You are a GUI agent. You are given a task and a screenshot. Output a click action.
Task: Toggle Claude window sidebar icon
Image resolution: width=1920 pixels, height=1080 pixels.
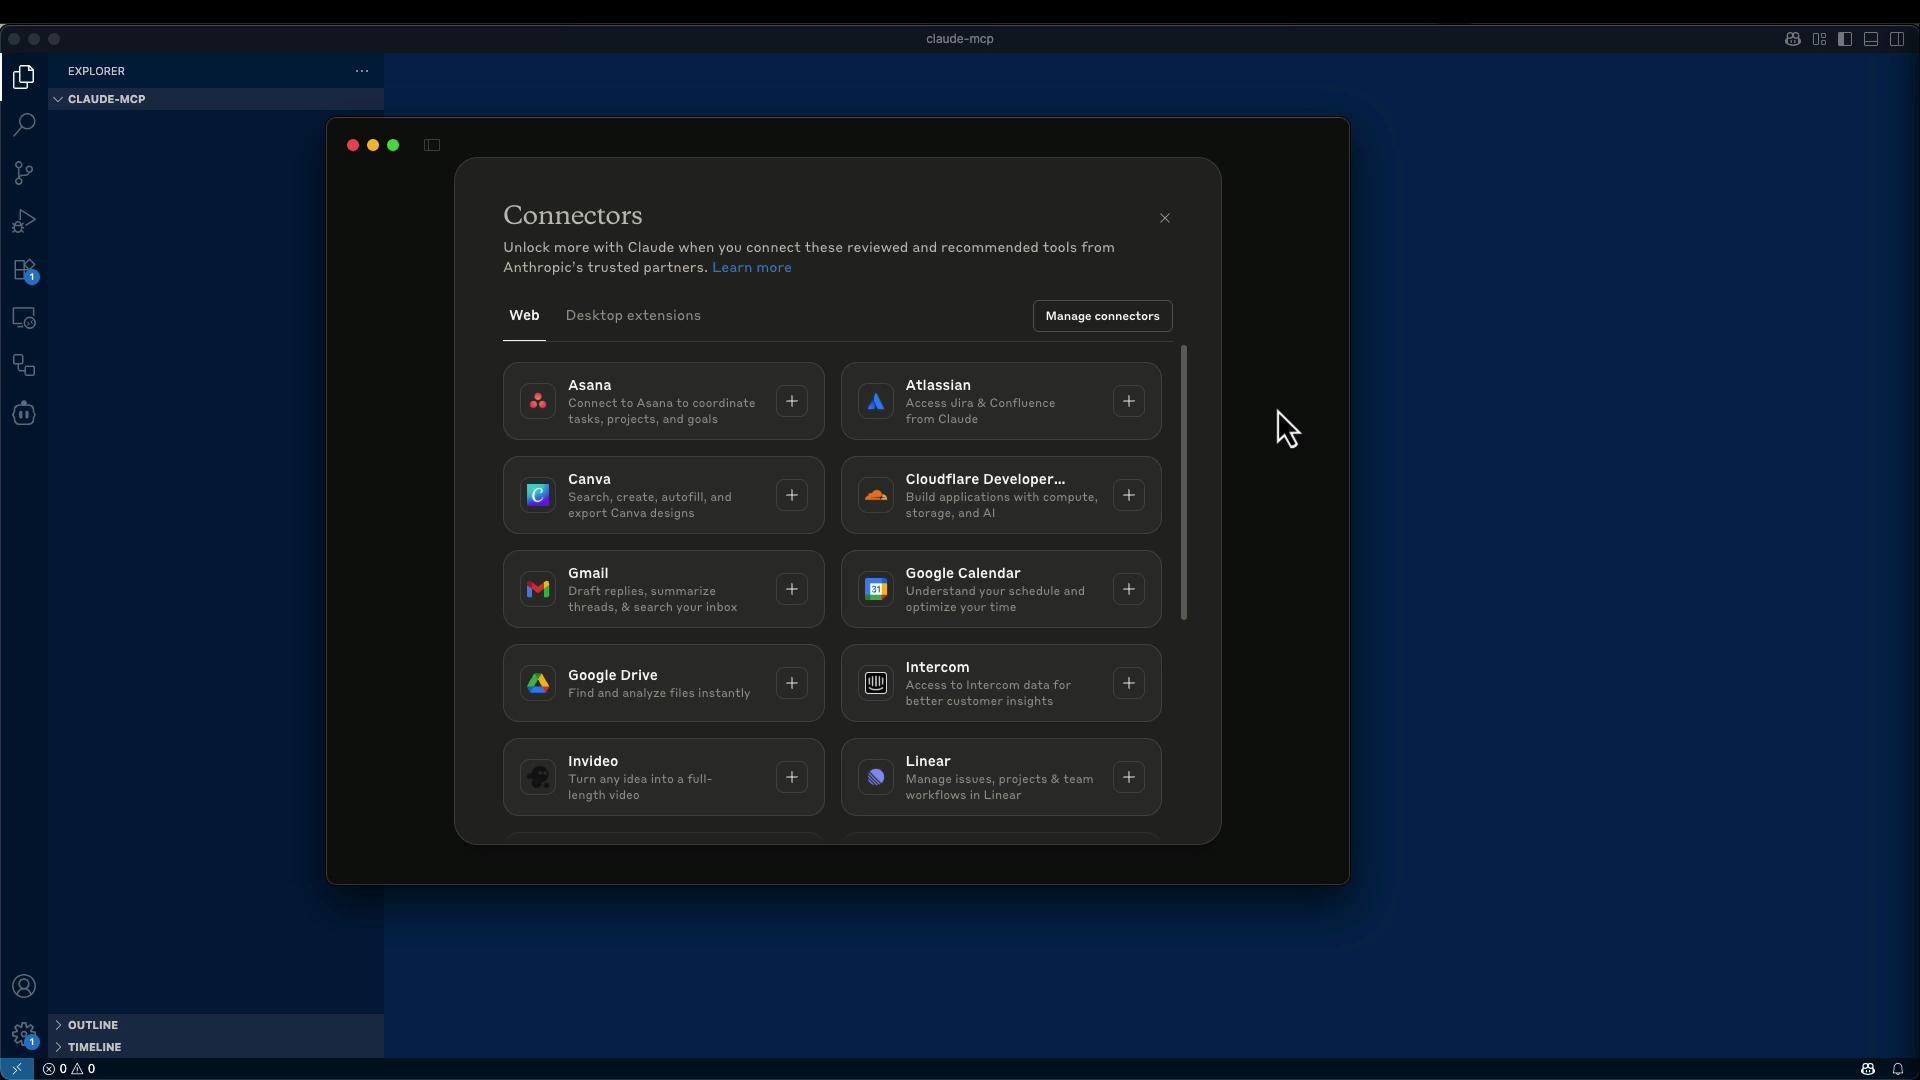coord(432,145)
